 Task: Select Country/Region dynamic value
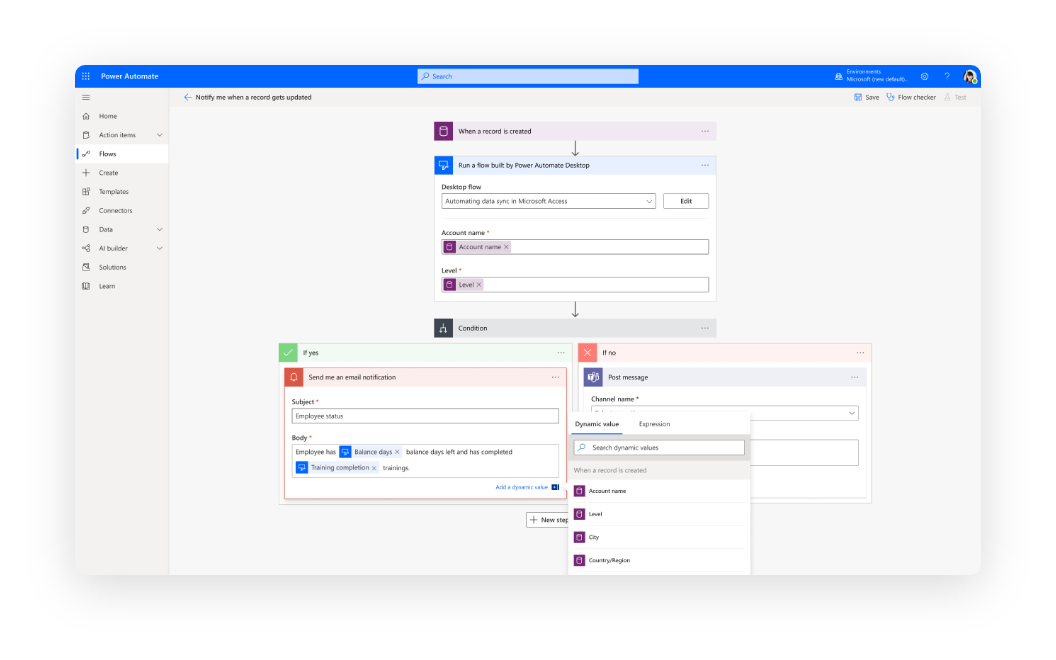pos(659,560)
